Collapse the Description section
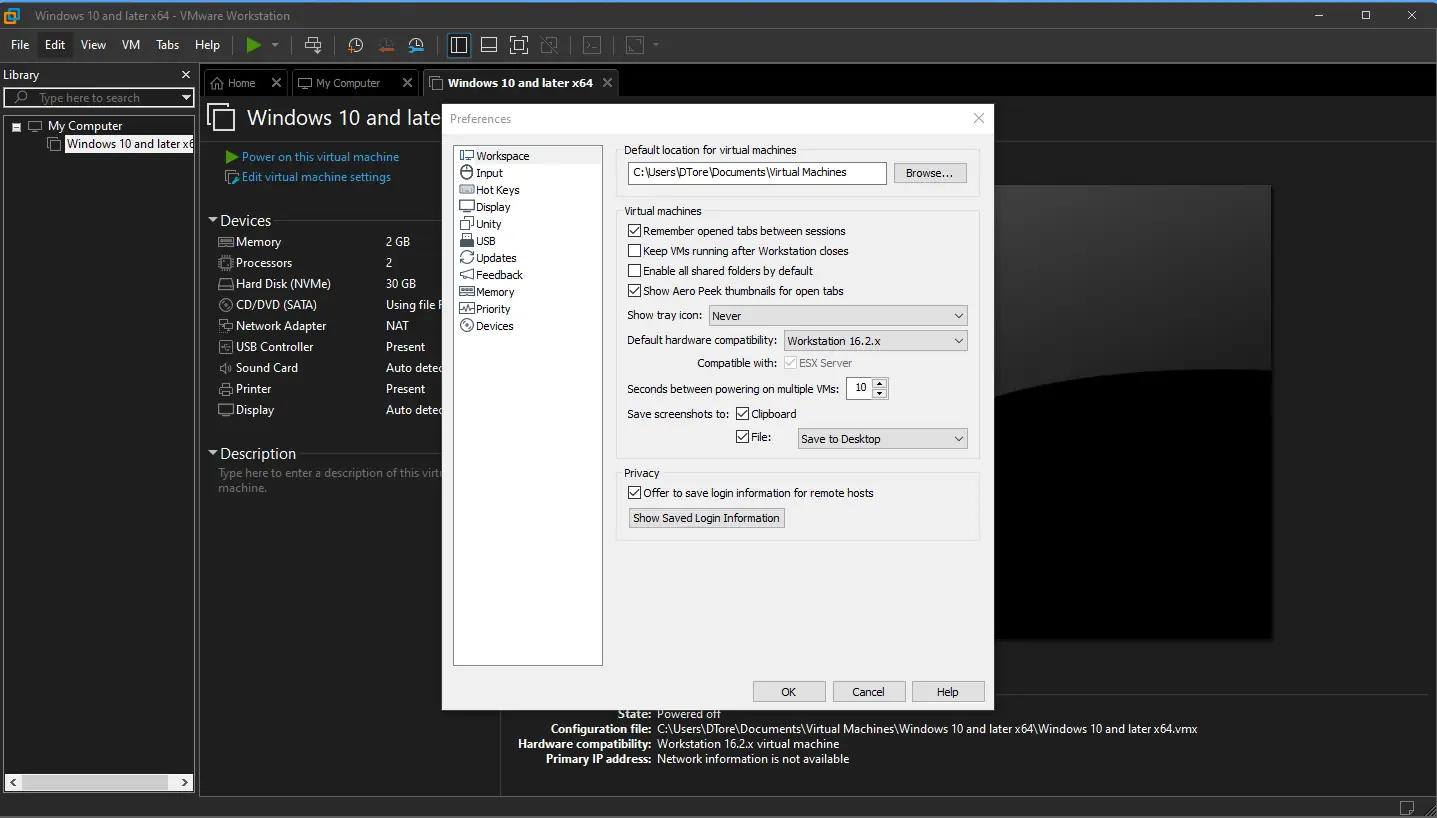 coord(213,454)
